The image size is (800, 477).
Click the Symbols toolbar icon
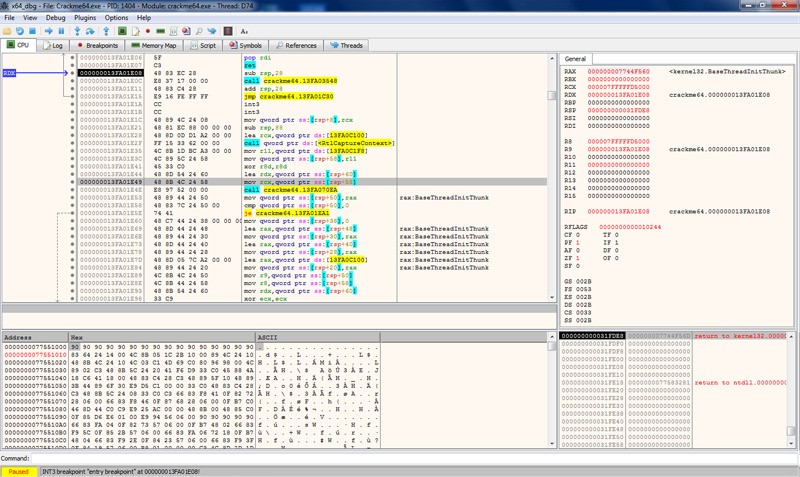(x=186, y=31)
